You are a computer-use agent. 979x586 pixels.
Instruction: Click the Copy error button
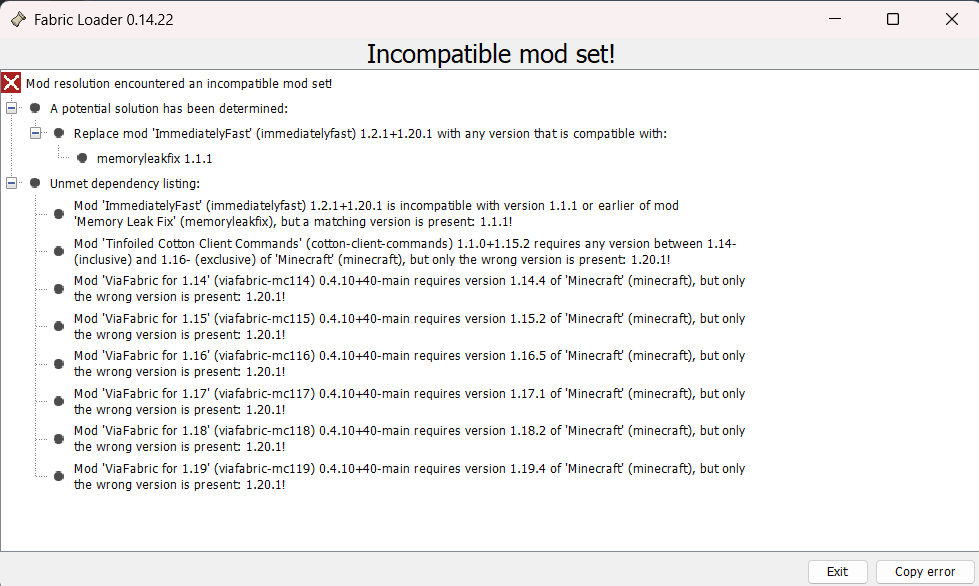(x=922, y=571)
